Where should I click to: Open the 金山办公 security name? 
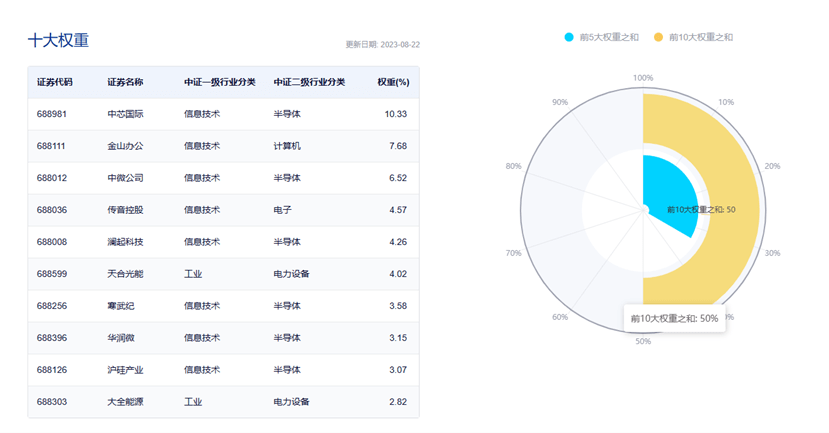[x=125, y=146]
